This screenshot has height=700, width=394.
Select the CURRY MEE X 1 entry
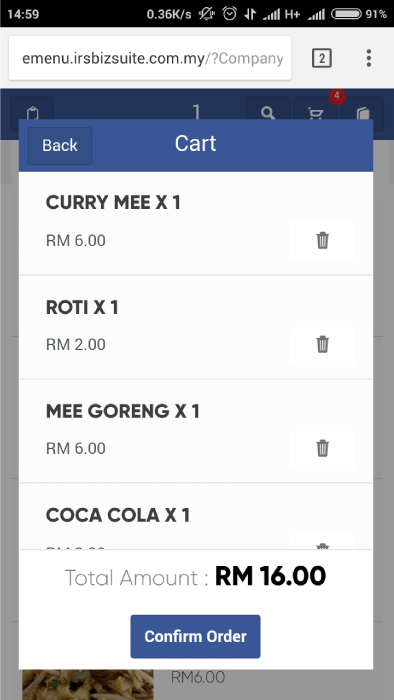coord(196,224)
